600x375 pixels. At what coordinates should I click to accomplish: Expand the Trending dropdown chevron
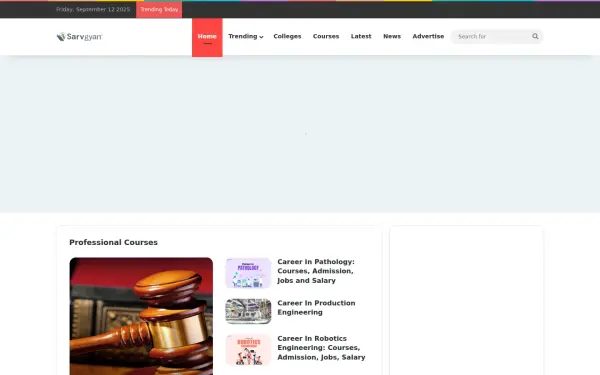coord(261,37)
